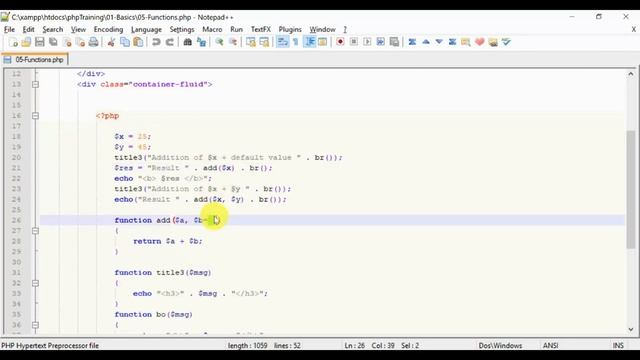Click the Open file folder icon
Image resolution: width=640 pixels, height=360 pixels.
pyautogui.click(x=26, y=42)
